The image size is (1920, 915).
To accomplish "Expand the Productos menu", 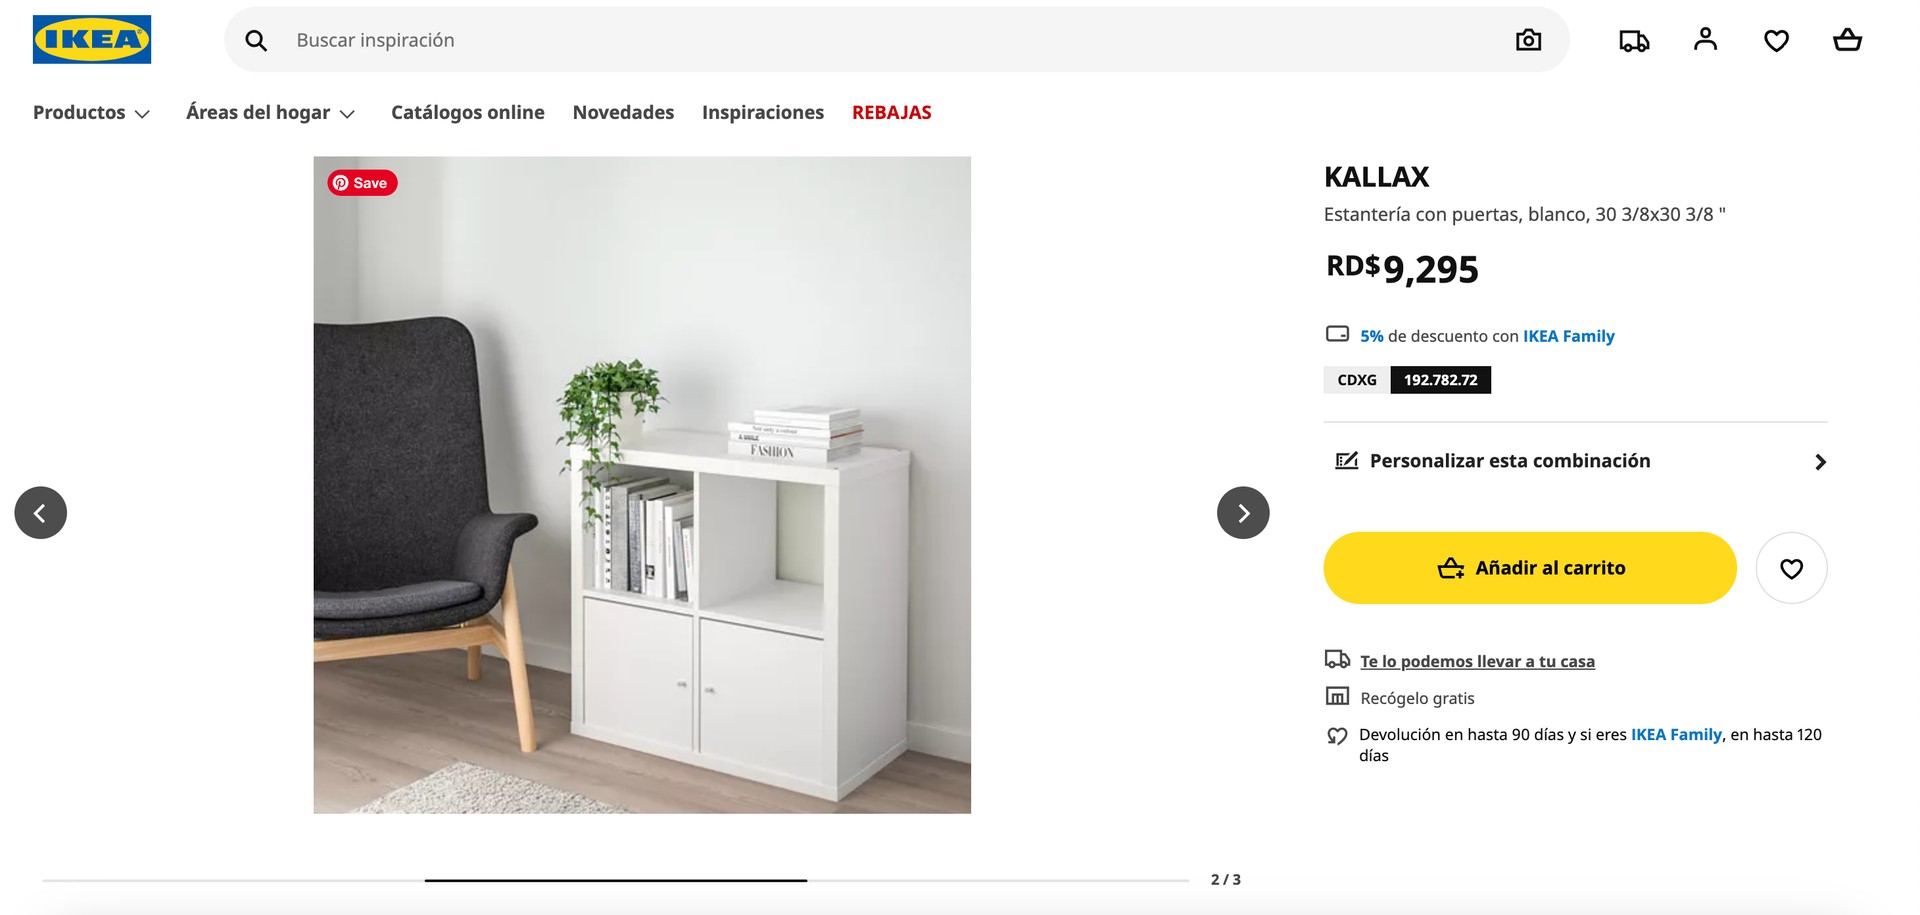I will (91, 113).
